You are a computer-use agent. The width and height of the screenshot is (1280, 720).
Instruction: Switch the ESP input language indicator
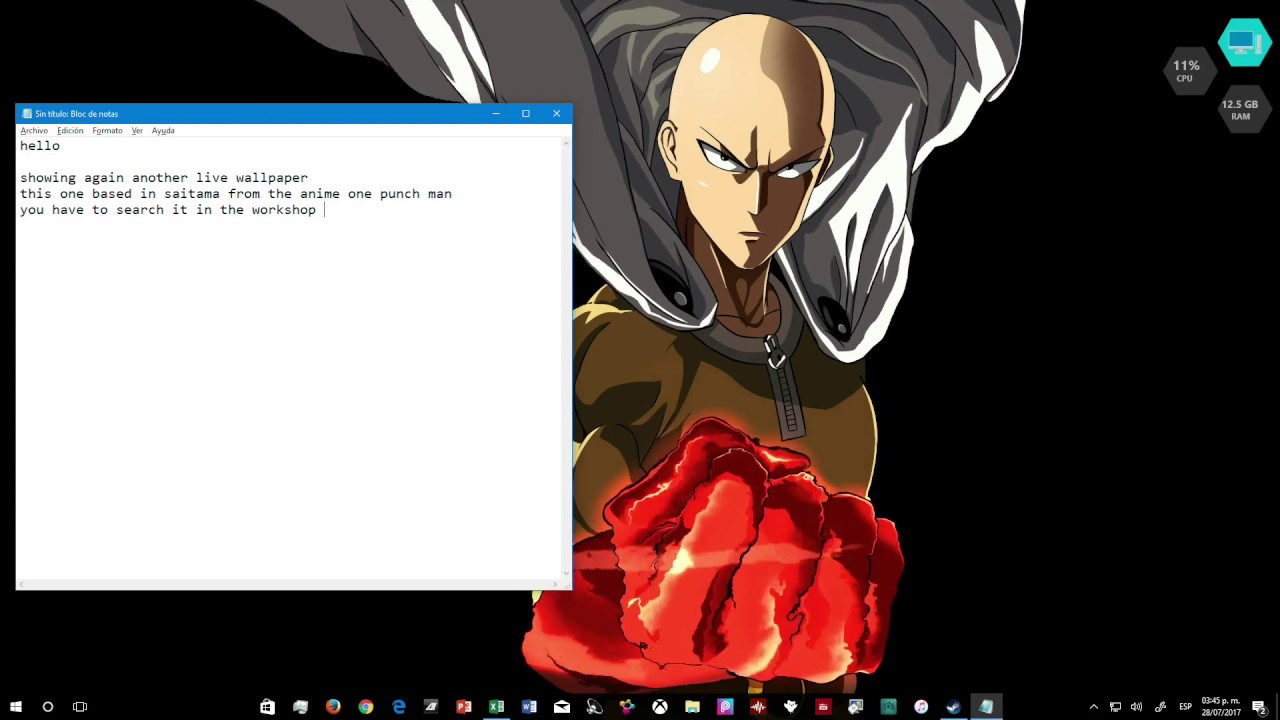tap(1185, 707)
